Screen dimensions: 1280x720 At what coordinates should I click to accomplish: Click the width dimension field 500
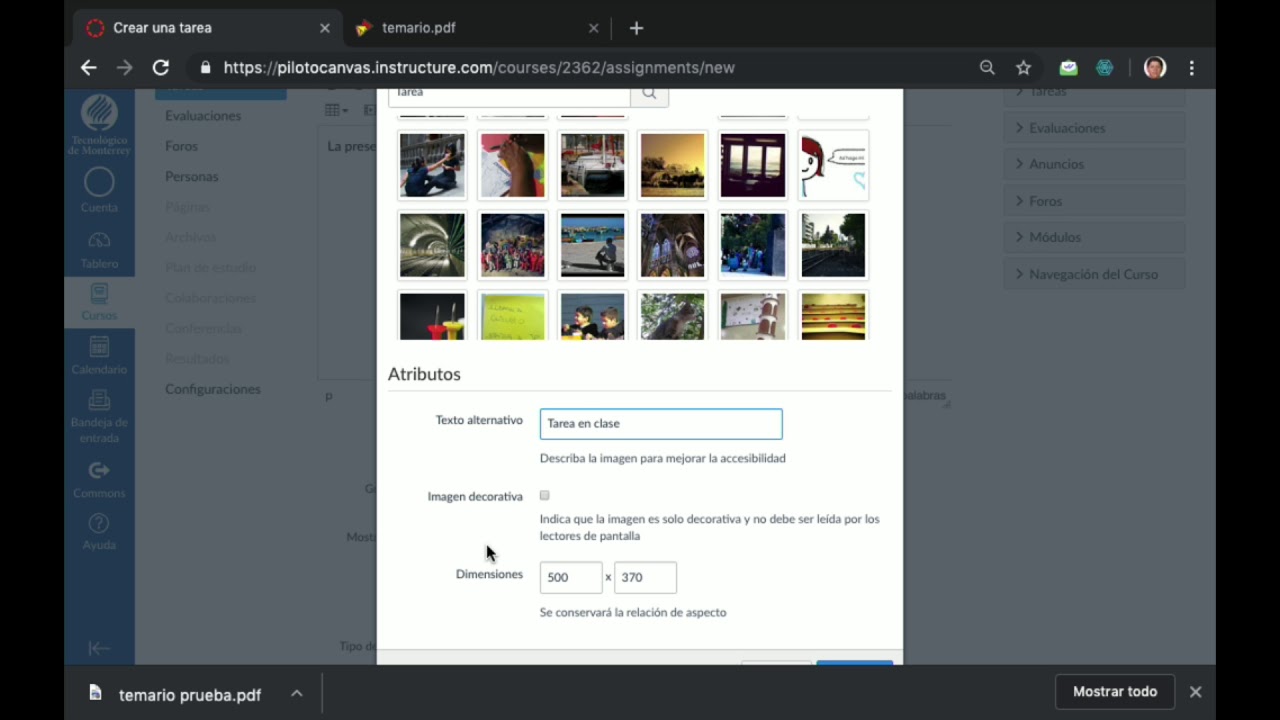coord(571,577)
